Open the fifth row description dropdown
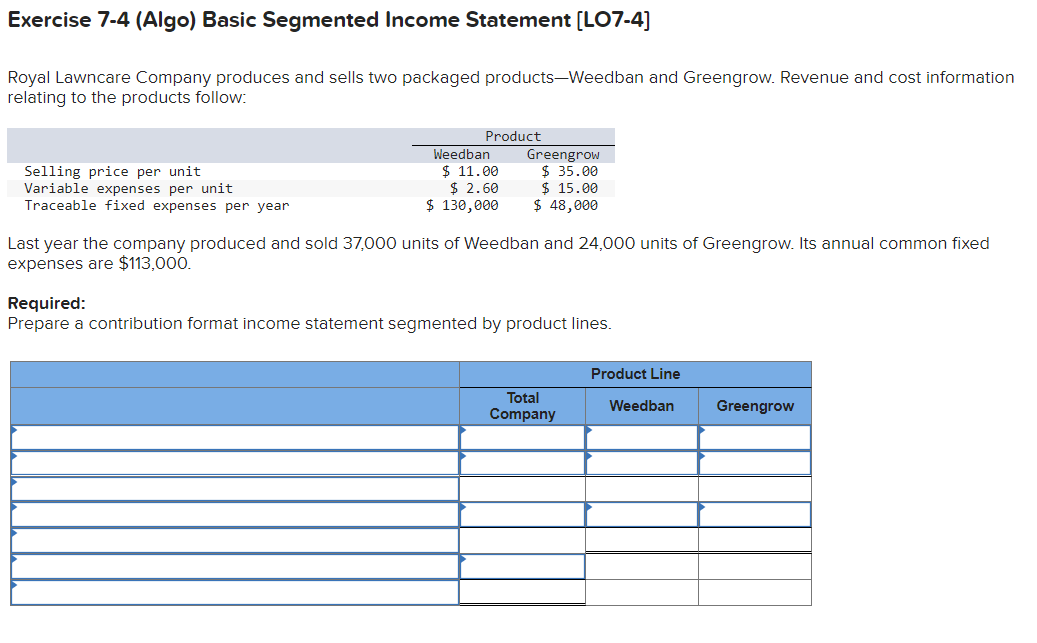 (230, 540)
